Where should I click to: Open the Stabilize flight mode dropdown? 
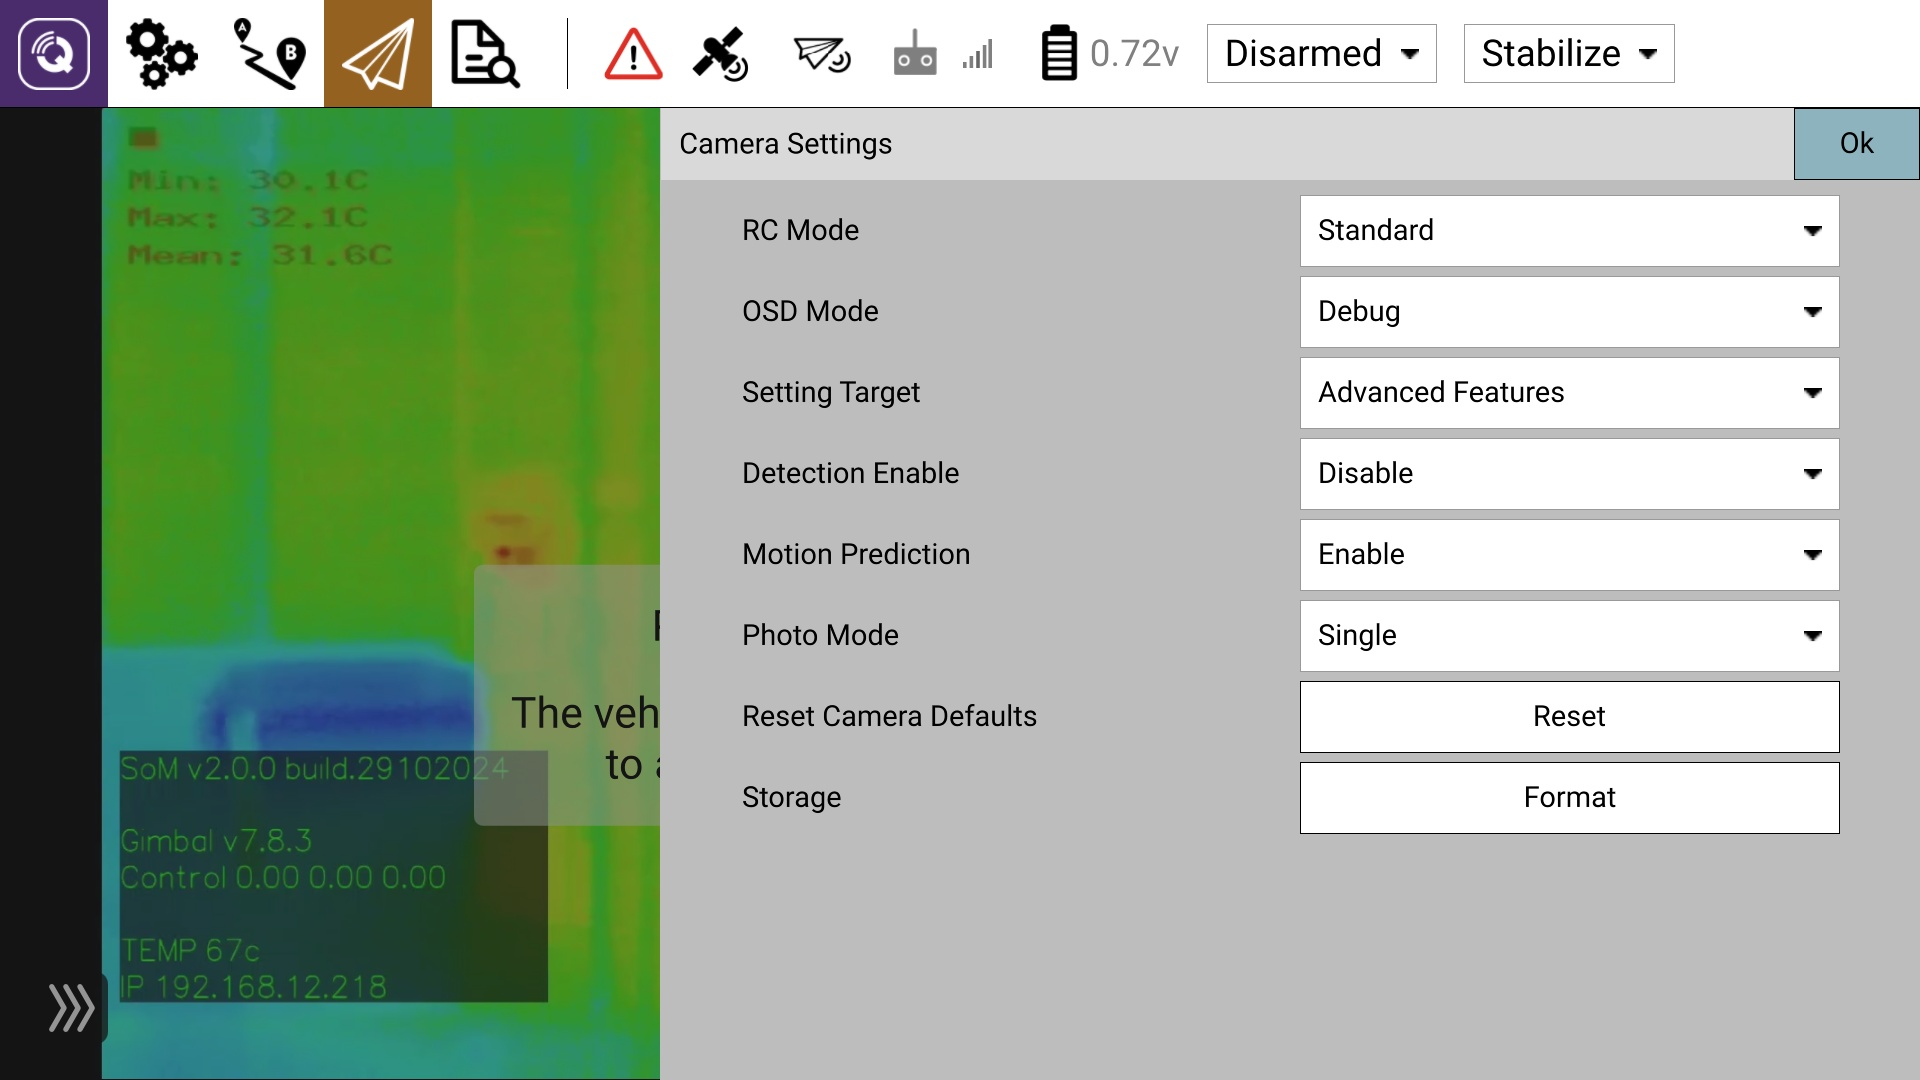pos(1568,53)
